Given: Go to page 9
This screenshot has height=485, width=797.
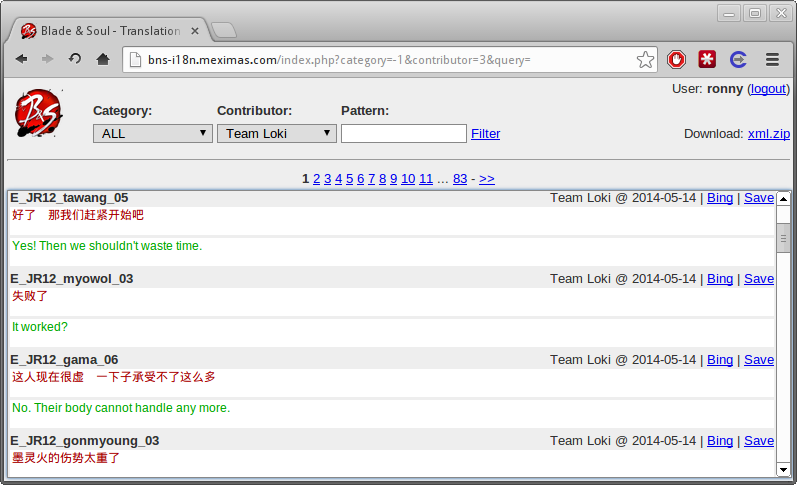Looking at the screenshot, I should click(x=393, y=179).
